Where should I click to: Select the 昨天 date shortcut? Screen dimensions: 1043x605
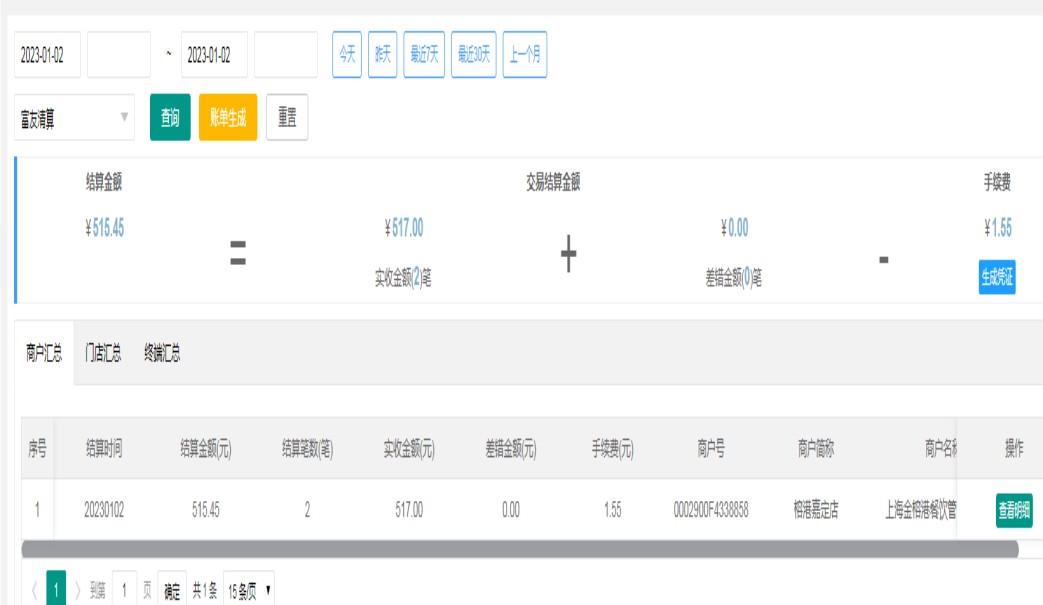(383, 55)
